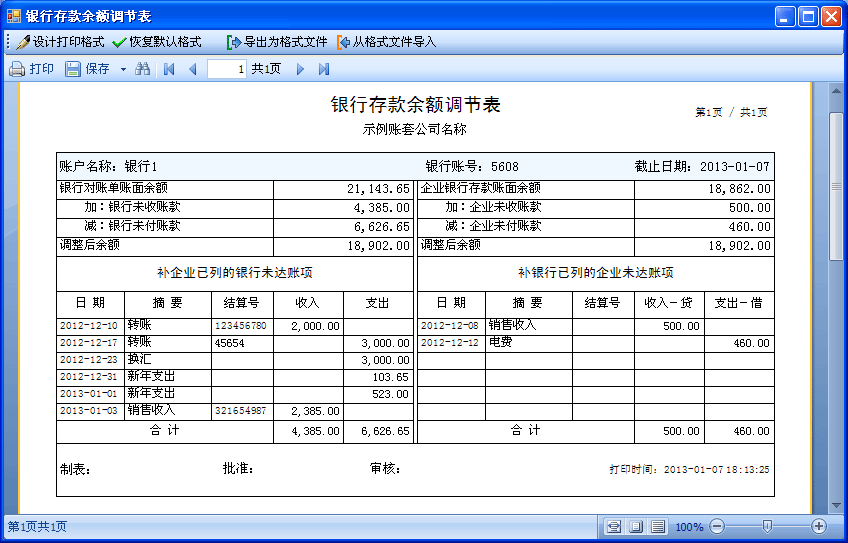
Task: Click date cell 2012-12-08
Action: 450,326
